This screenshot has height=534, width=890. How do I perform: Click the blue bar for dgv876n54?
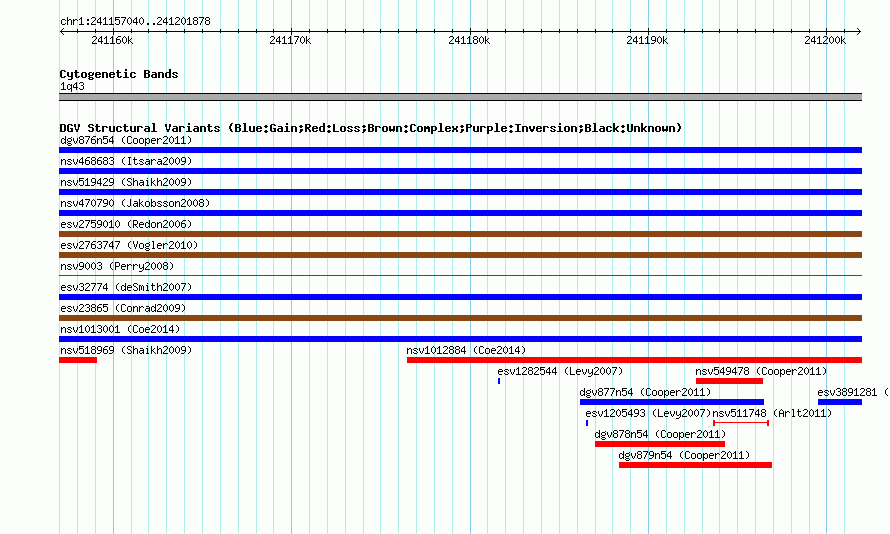pos(460,150)
